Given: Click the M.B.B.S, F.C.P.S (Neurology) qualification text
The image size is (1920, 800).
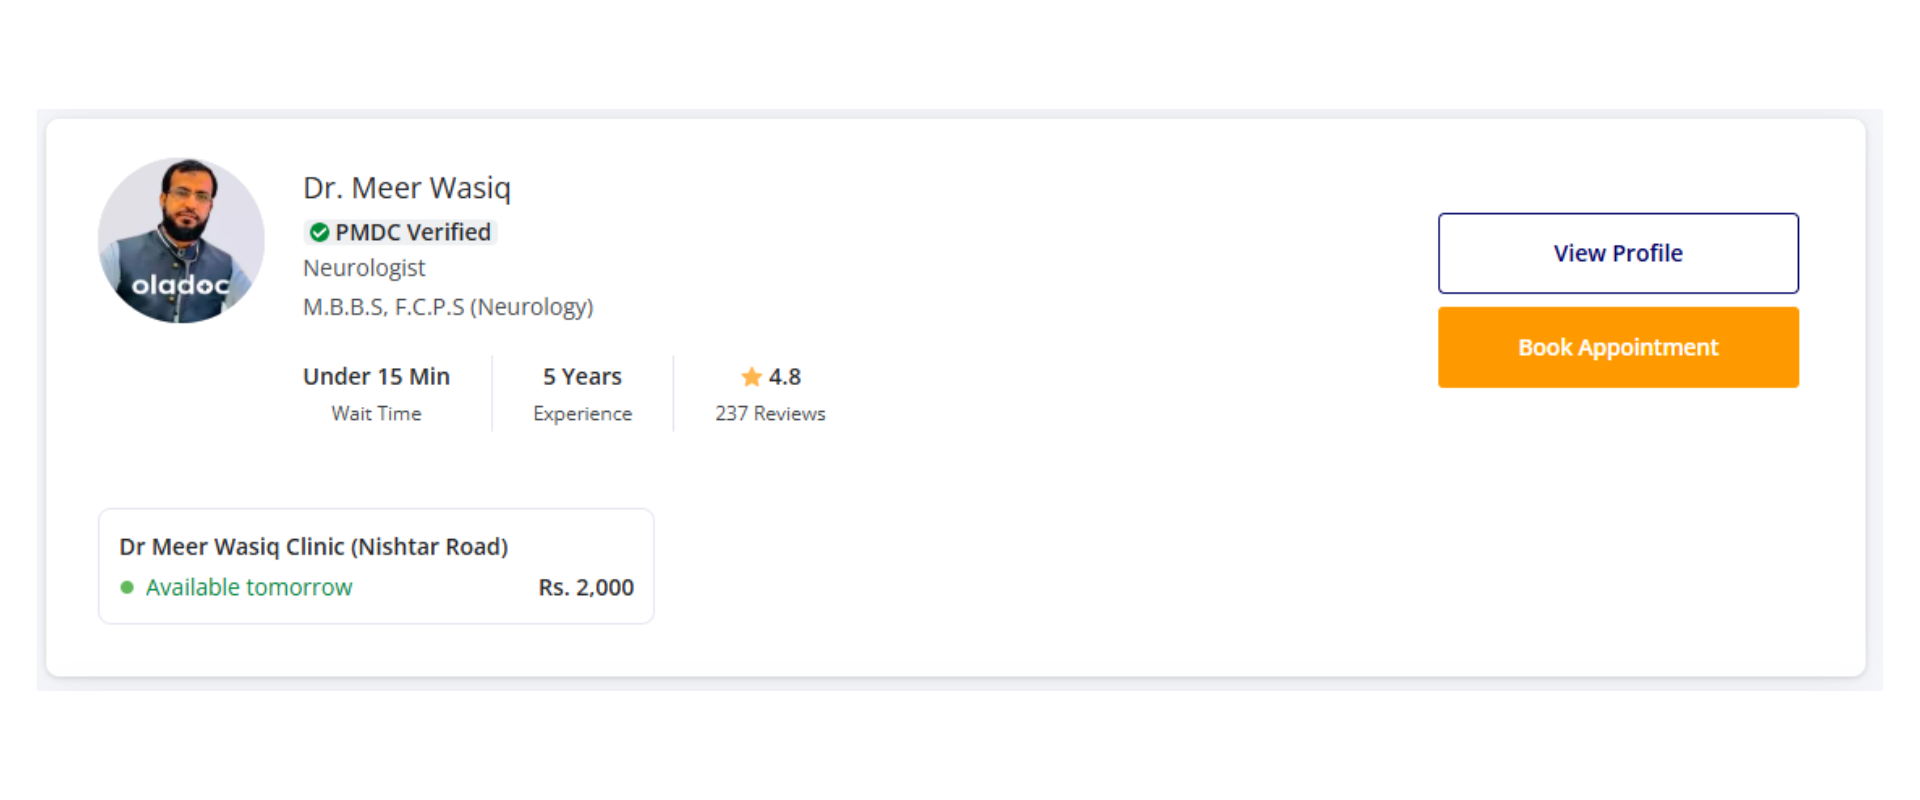Looking at the screenshot, I should tap(448, 307).
